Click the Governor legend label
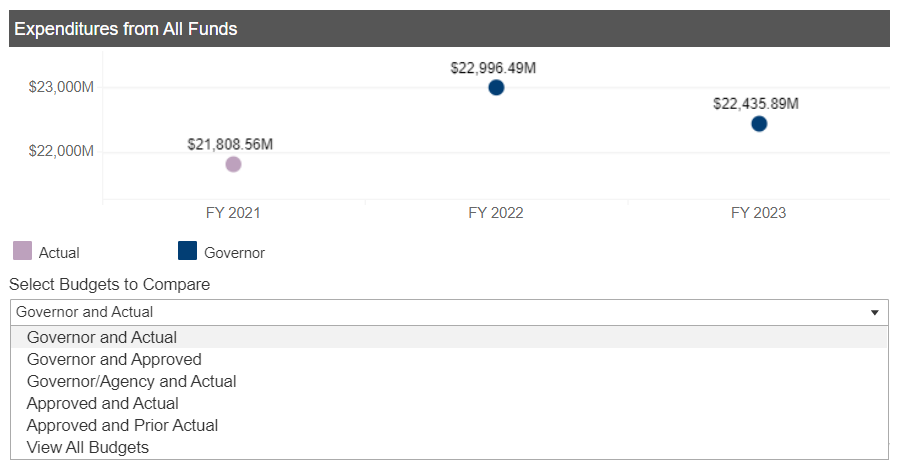The height and width of the screenshot is (460, 898). click(234, 253)
